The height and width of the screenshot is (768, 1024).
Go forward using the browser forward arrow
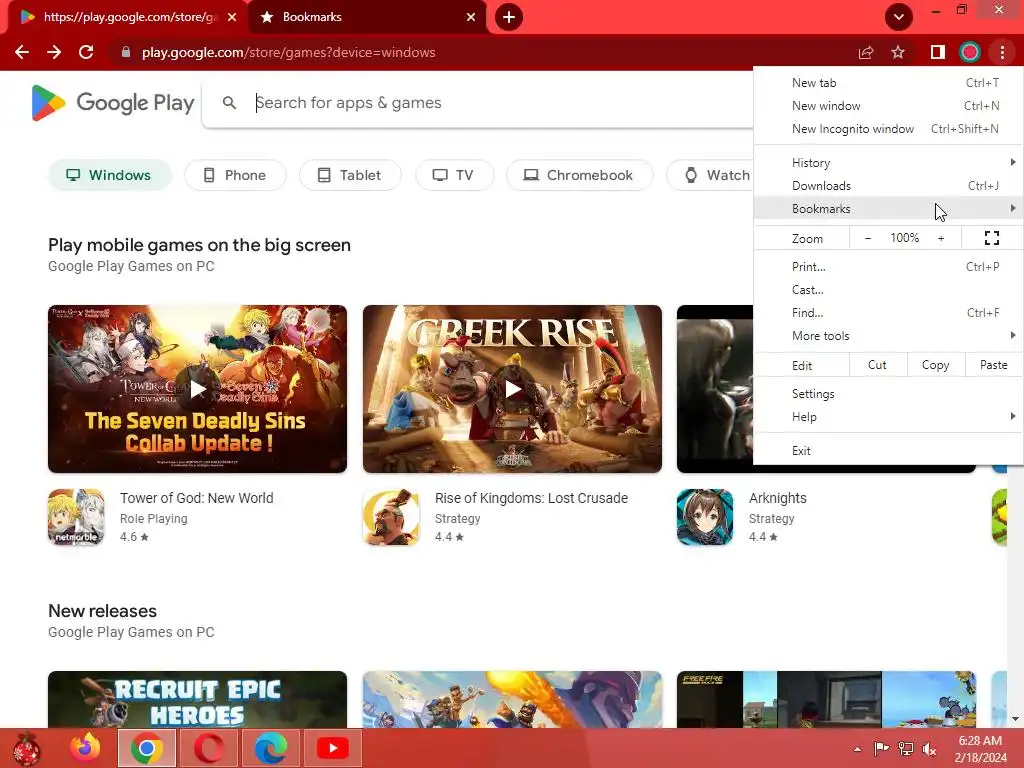[54, 52]
